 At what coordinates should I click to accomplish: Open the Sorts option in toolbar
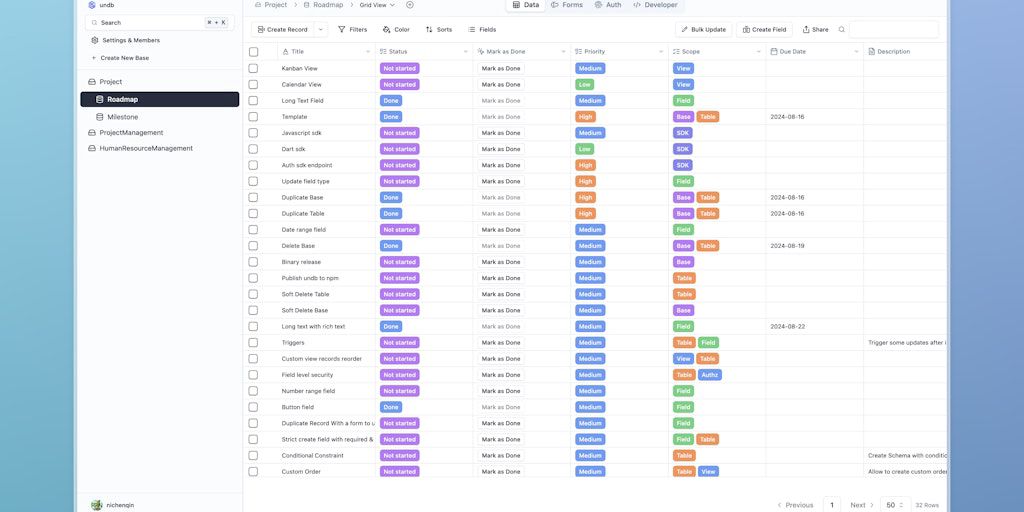(438, 30)
